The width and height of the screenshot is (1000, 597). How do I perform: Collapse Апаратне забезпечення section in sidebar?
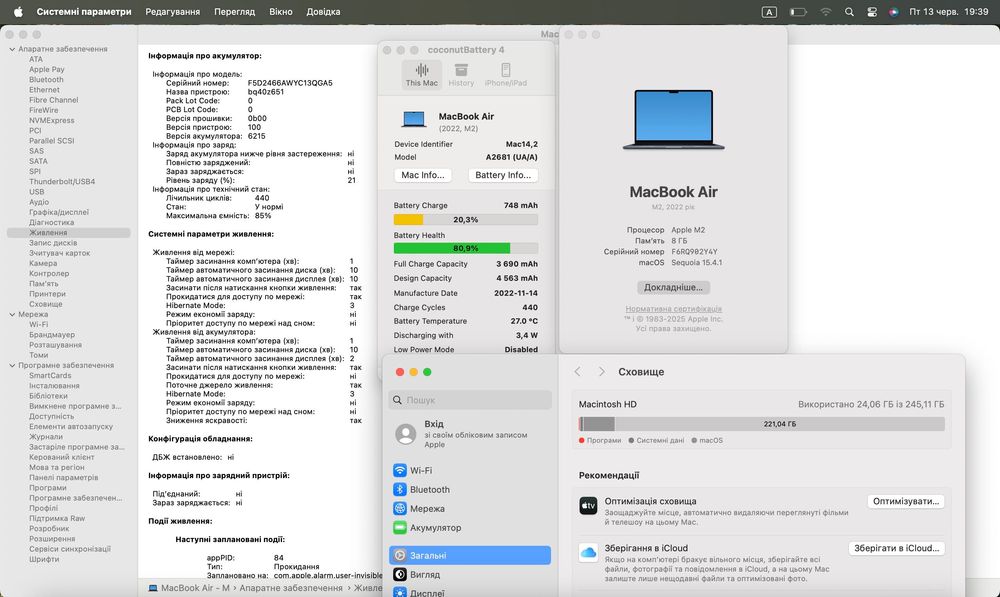[x=12, y=49]
